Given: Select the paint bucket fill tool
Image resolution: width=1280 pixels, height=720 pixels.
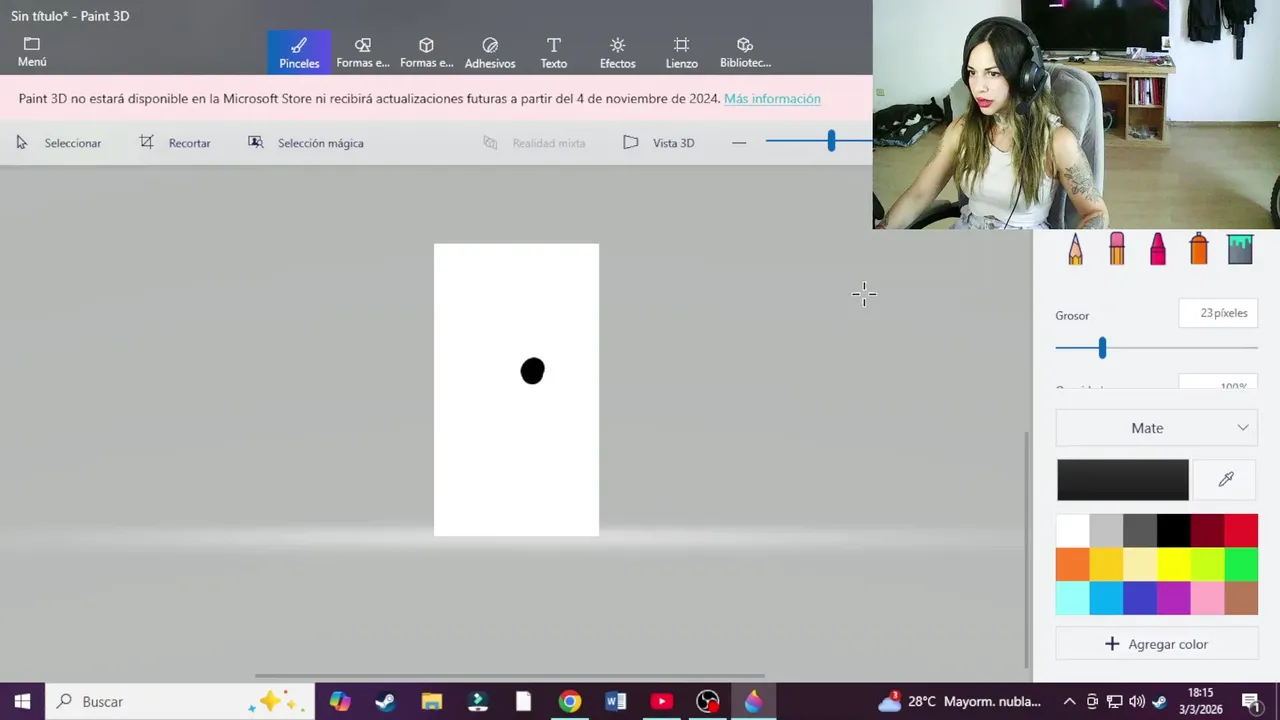Looking at the screenshot, I should pyautogui.click(x=1240, y=249).
